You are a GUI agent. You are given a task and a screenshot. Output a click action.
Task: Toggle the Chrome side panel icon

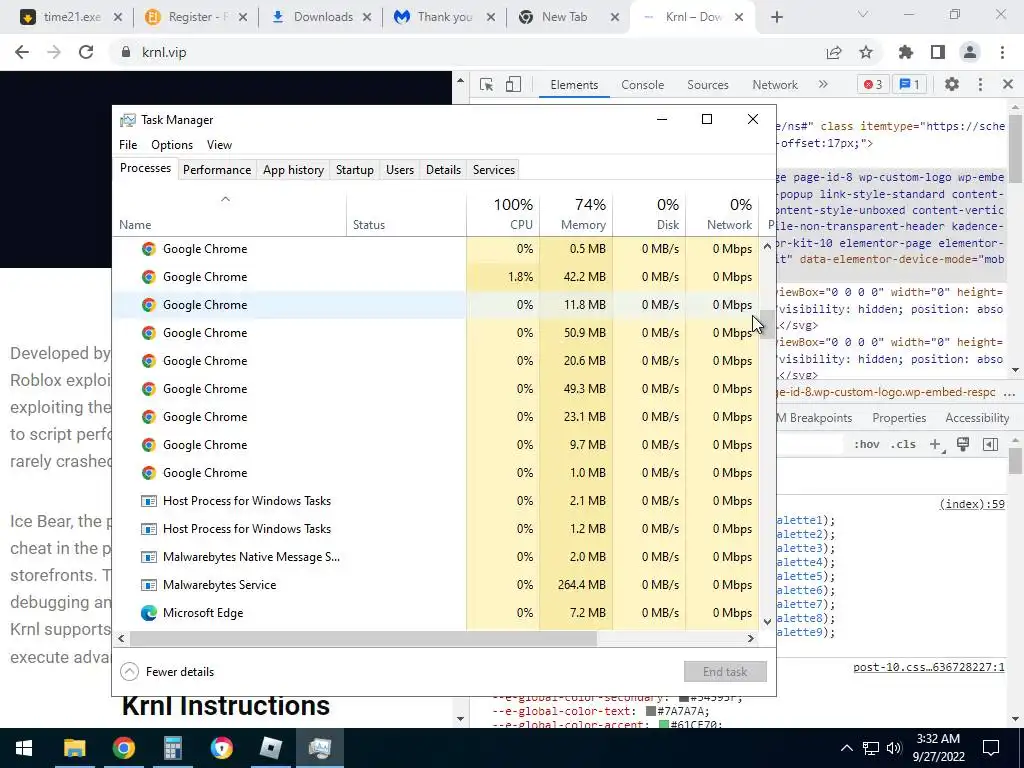[938, 52]
